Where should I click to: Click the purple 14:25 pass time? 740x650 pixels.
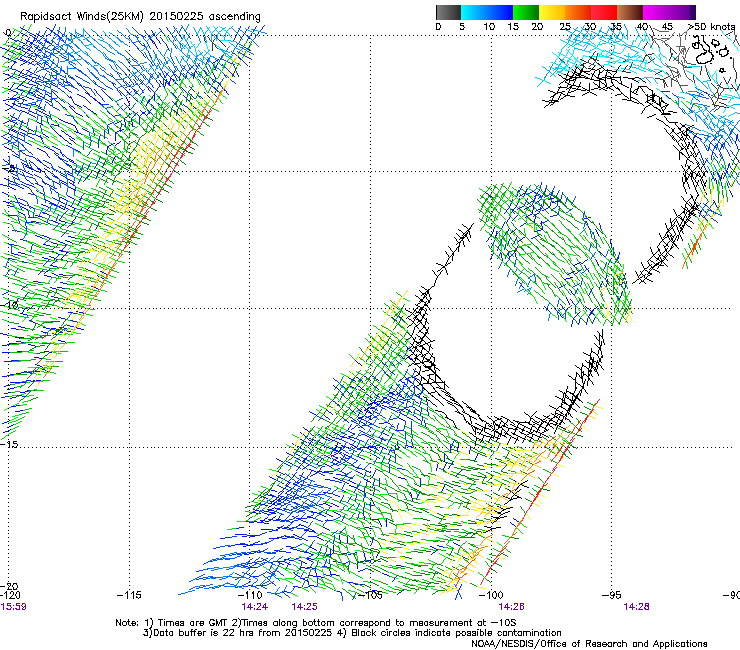(x=304, y=607)
